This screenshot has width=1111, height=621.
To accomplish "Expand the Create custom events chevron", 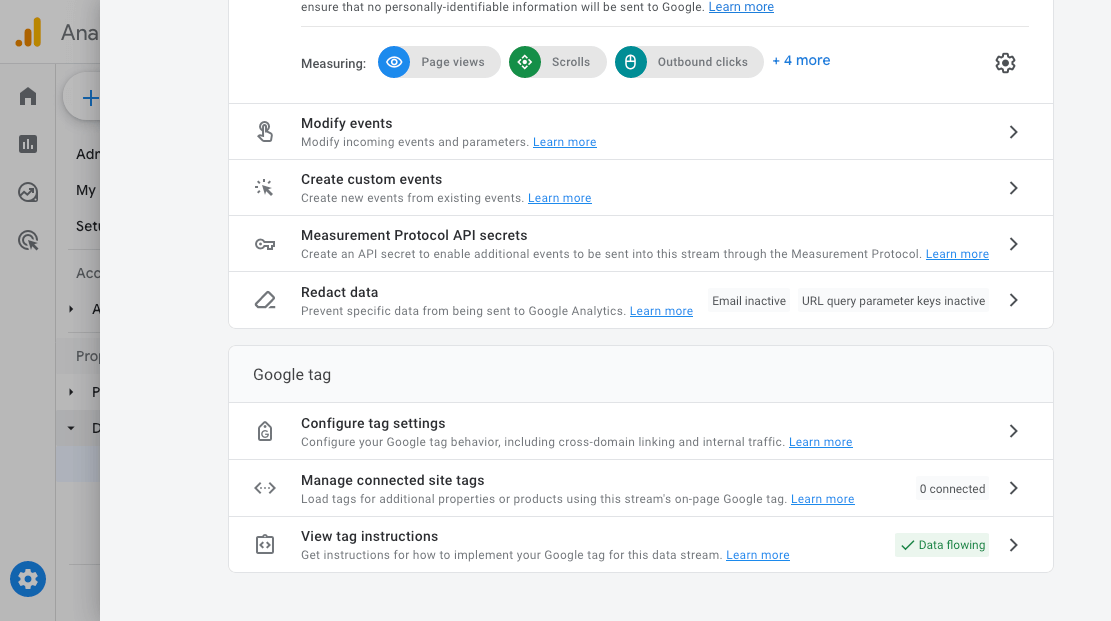I will [1013, 188].
